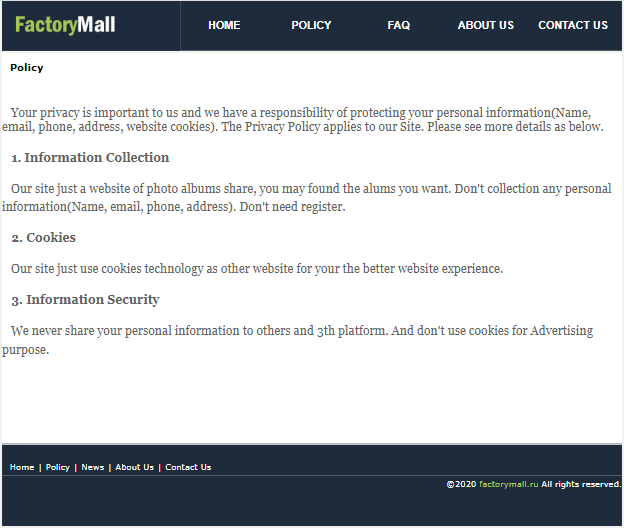The width and height of the screenshot is (624, 528).
Task: Click CONTACT US in the header menu
Action: [573, 25]
